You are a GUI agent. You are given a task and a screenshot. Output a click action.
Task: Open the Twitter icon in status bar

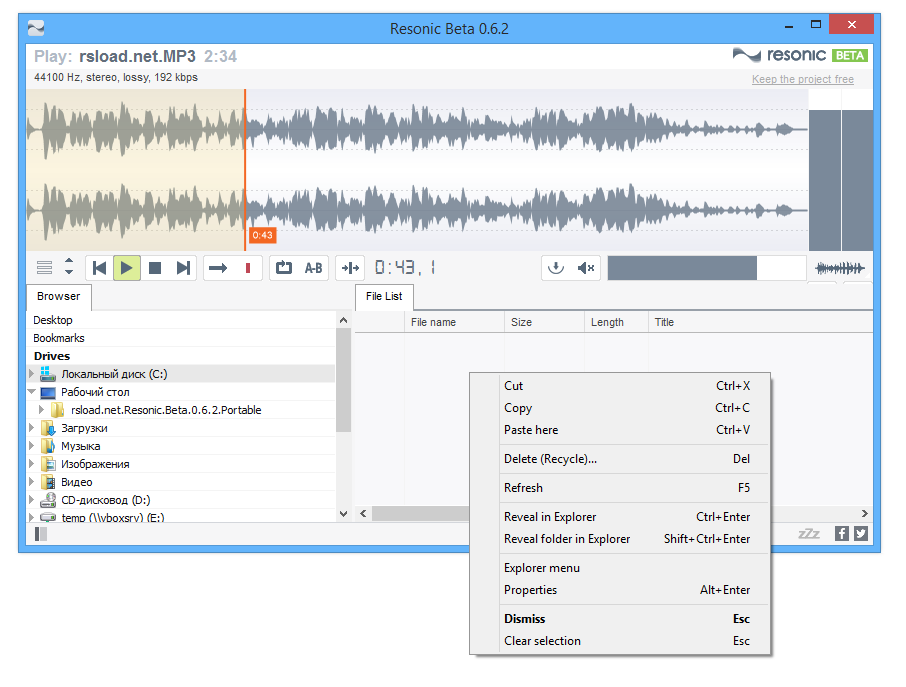pos(861,534)
